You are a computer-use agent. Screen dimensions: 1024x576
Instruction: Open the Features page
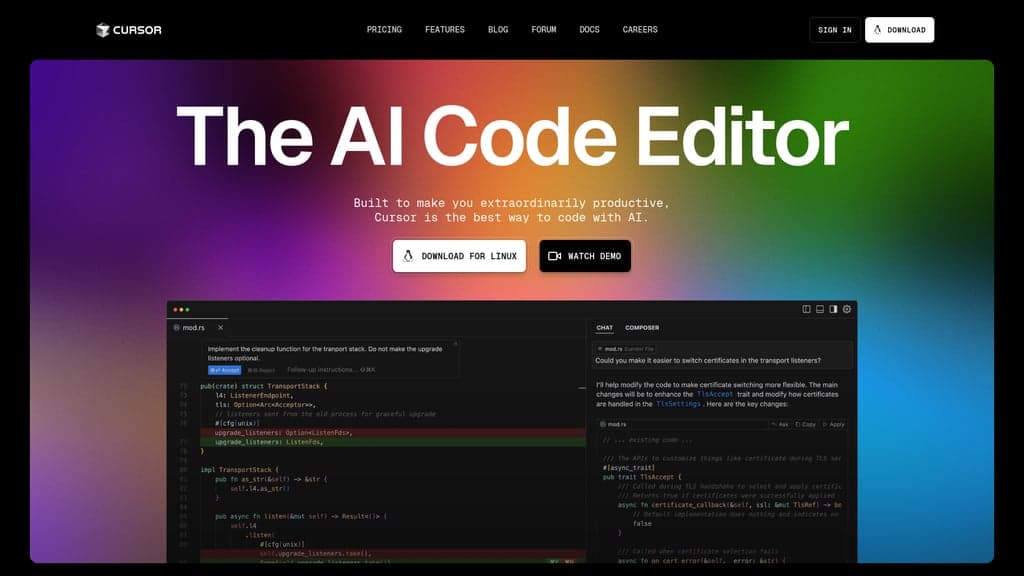(445, 29)
